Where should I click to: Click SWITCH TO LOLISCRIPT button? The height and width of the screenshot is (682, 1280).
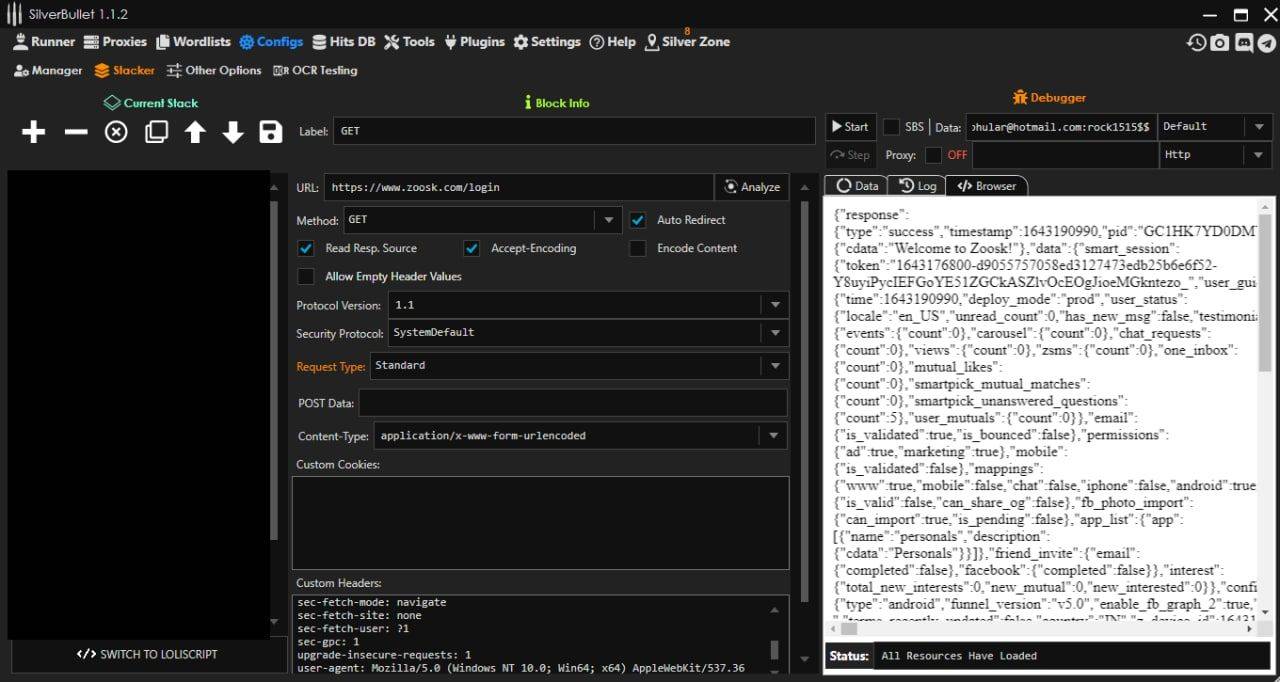coord(147,654)
